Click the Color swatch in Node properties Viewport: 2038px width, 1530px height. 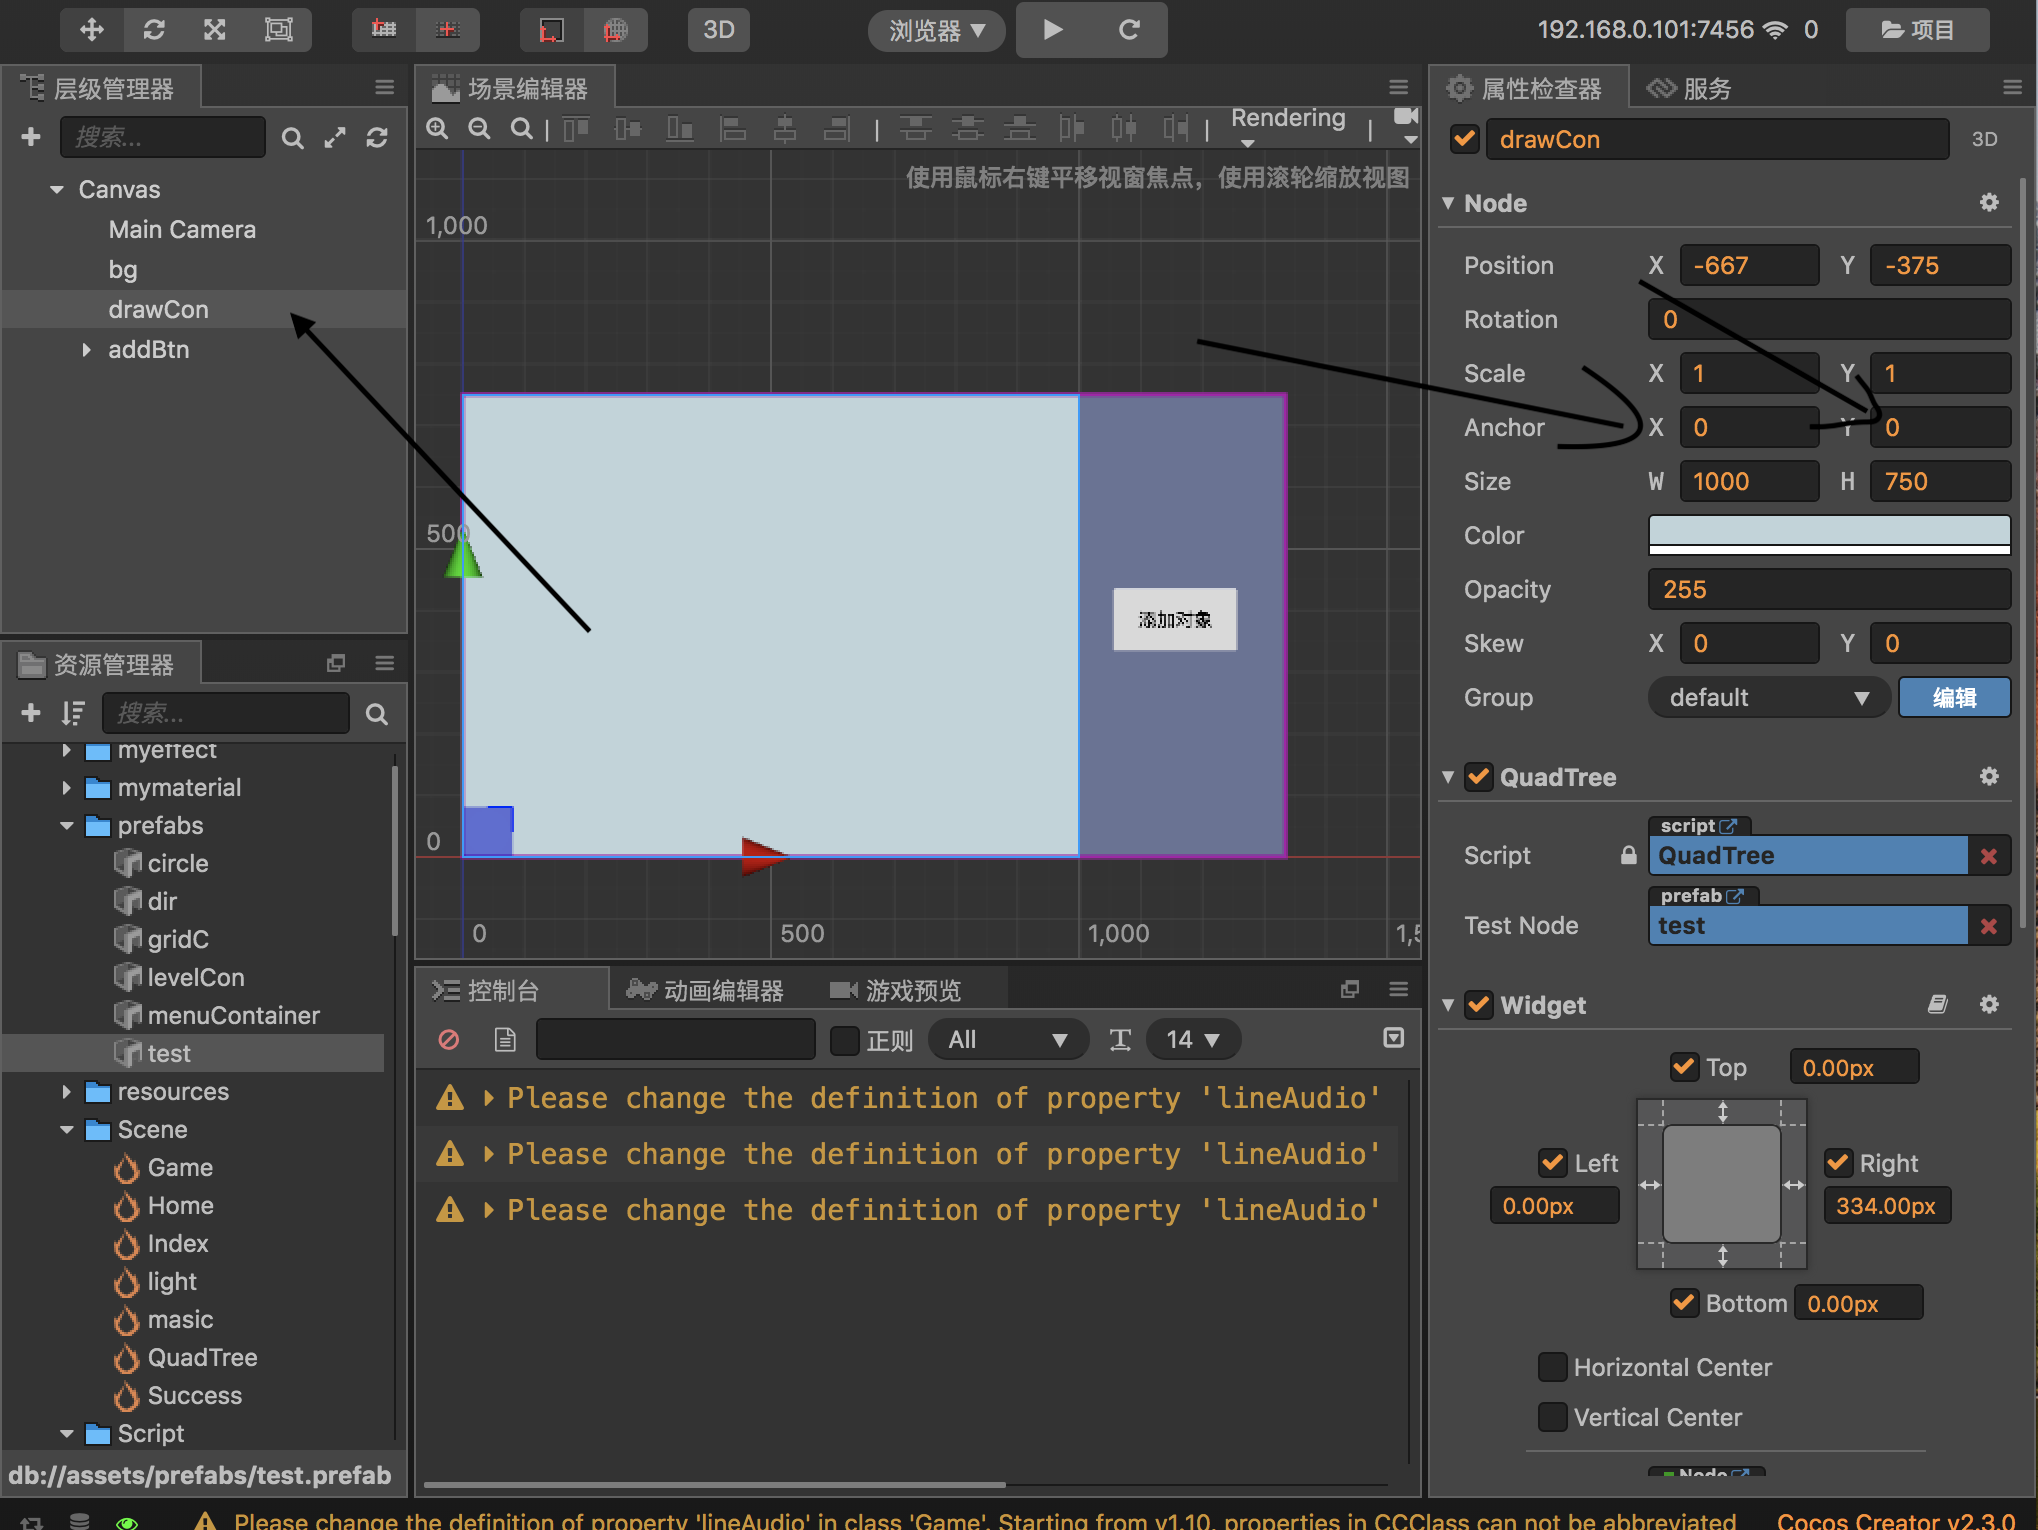point(1832,535)
